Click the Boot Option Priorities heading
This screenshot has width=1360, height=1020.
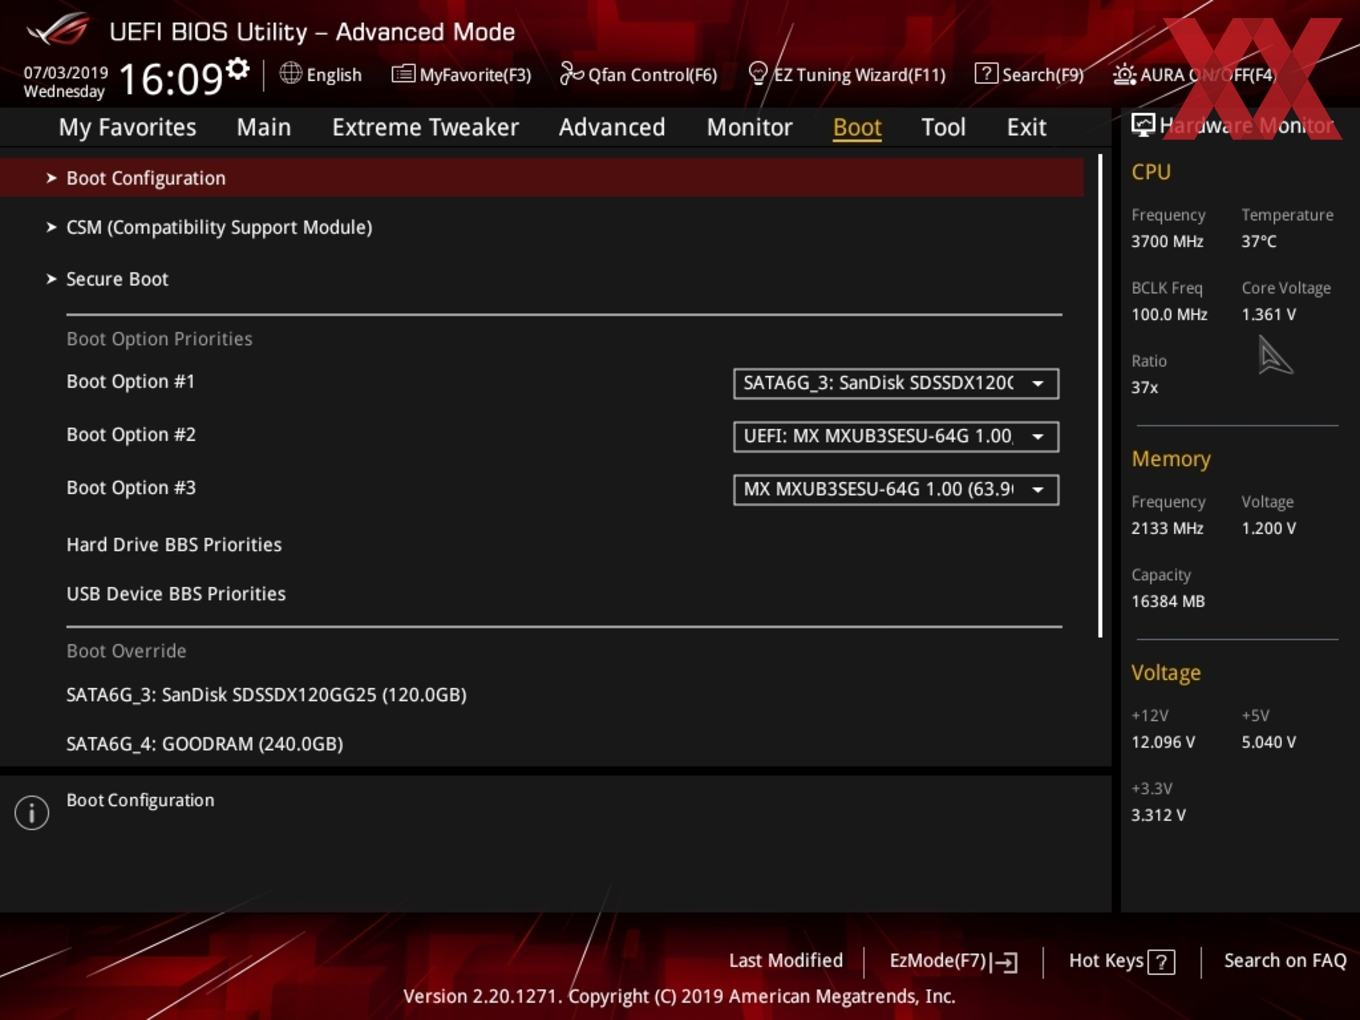click(159, 339)
